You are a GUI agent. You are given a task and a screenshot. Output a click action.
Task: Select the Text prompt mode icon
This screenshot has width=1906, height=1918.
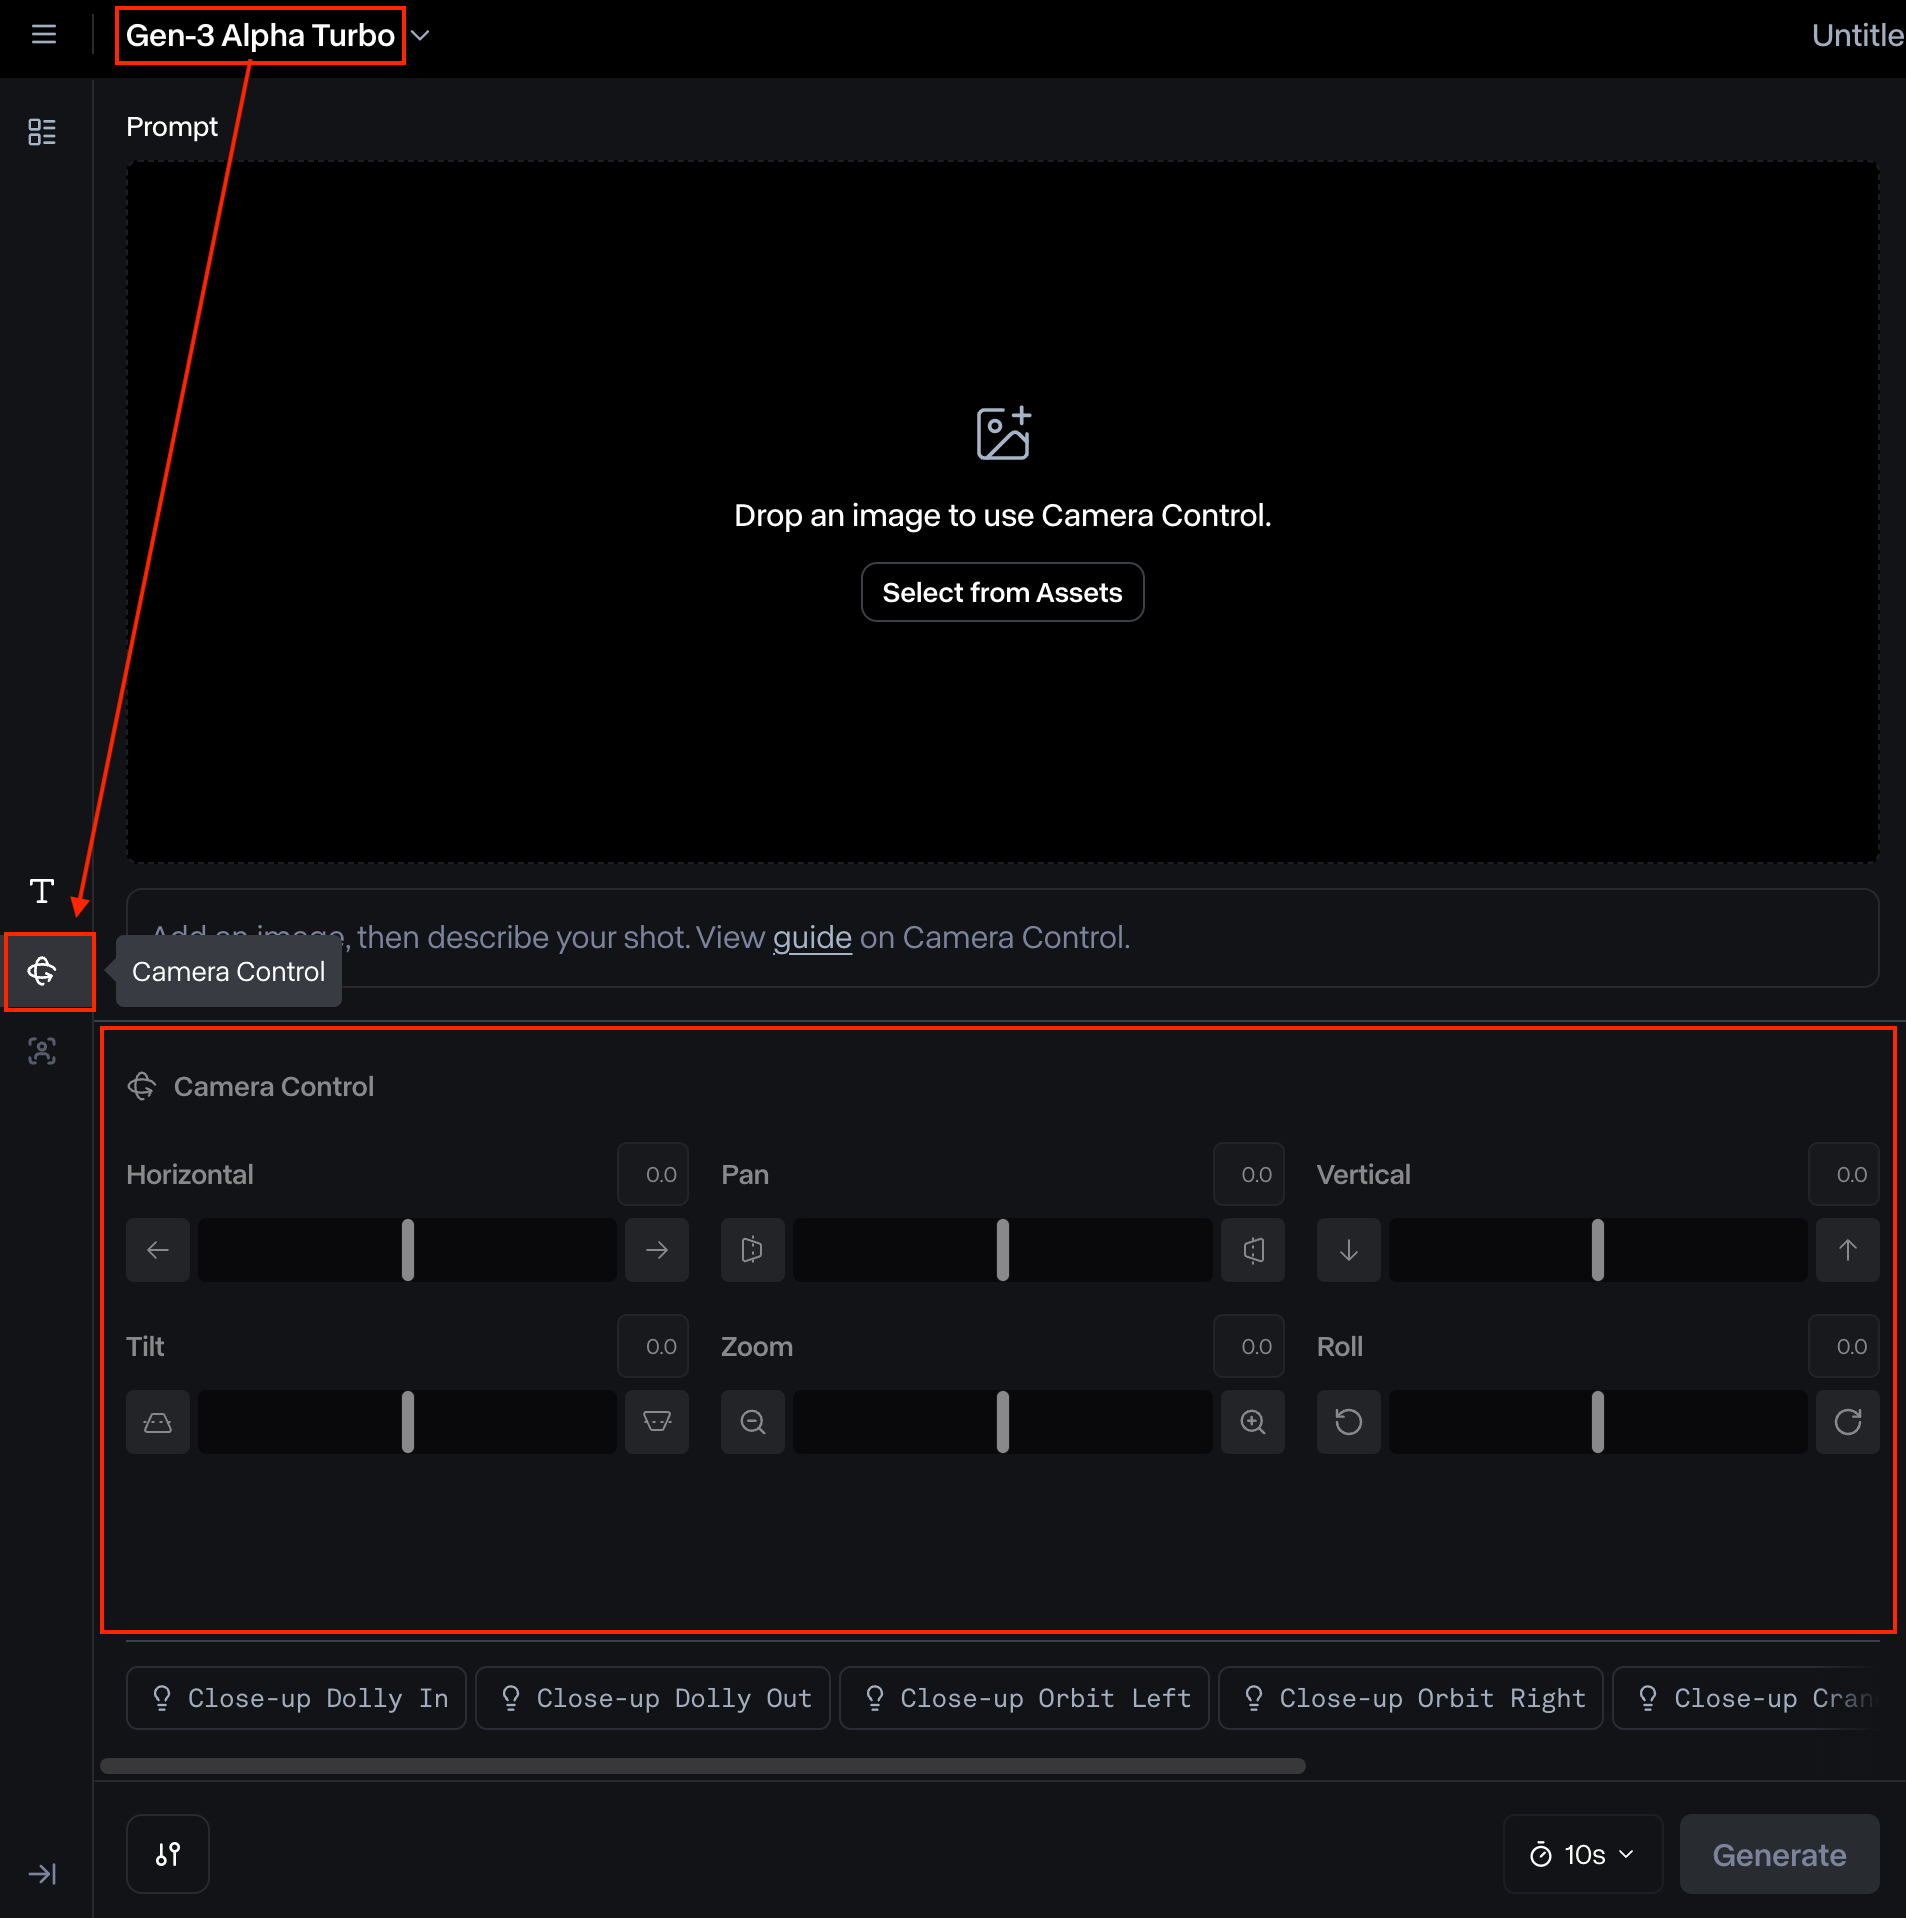pos(42,890)
